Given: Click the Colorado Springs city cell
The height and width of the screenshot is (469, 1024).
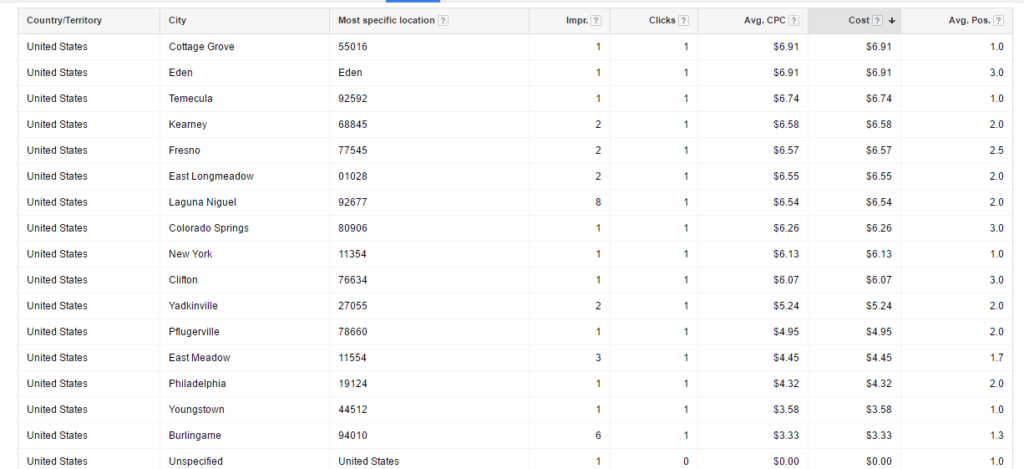Looking at the screenshot, I should [209, 228].
